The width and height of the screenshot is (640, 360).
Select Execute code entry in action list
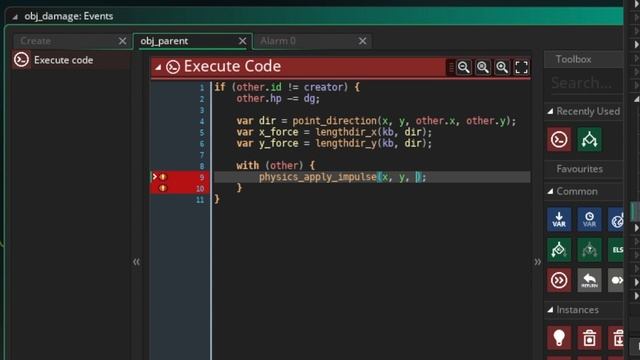pyautogui.click(x=71, y=60)
